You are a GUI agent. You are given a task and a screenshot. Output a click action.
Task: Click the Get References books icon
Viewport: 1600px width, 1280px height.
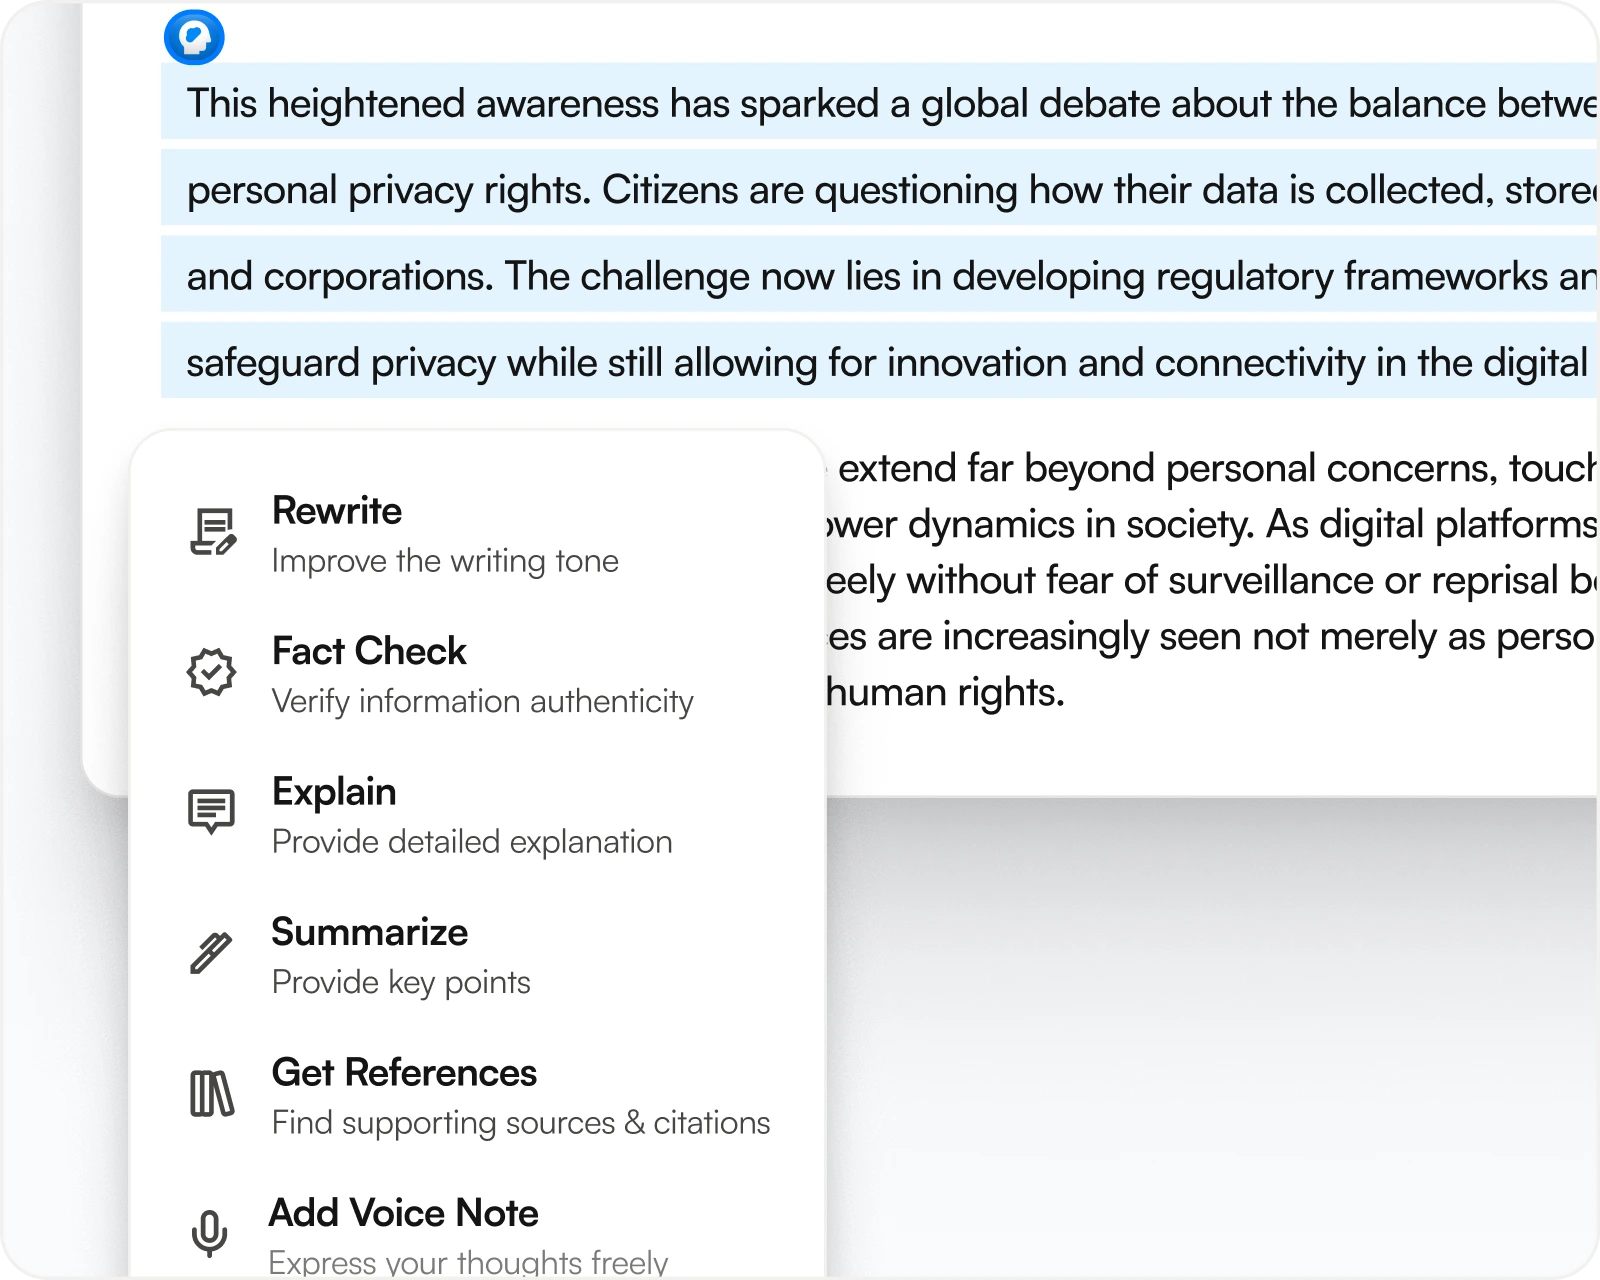212,1093
